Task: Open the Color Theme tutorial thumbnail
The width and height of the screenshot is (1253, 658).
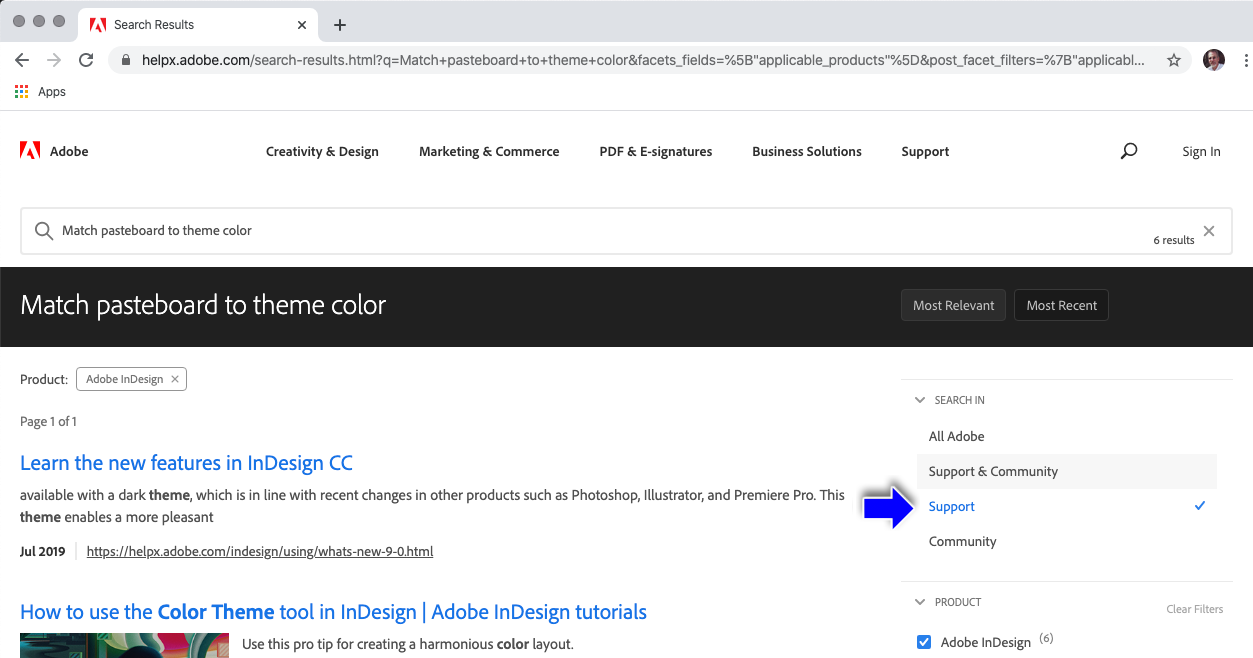Action: pos(124,645)
